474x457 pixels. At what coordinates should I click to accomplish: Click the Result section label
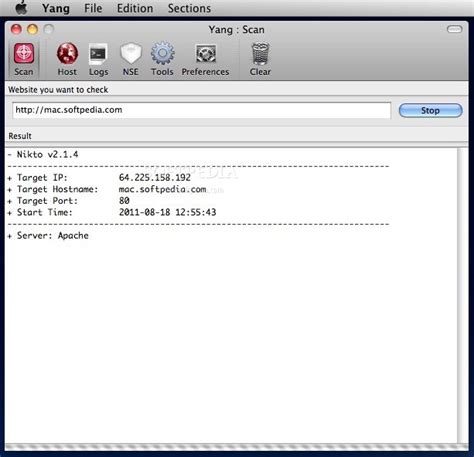20,136
